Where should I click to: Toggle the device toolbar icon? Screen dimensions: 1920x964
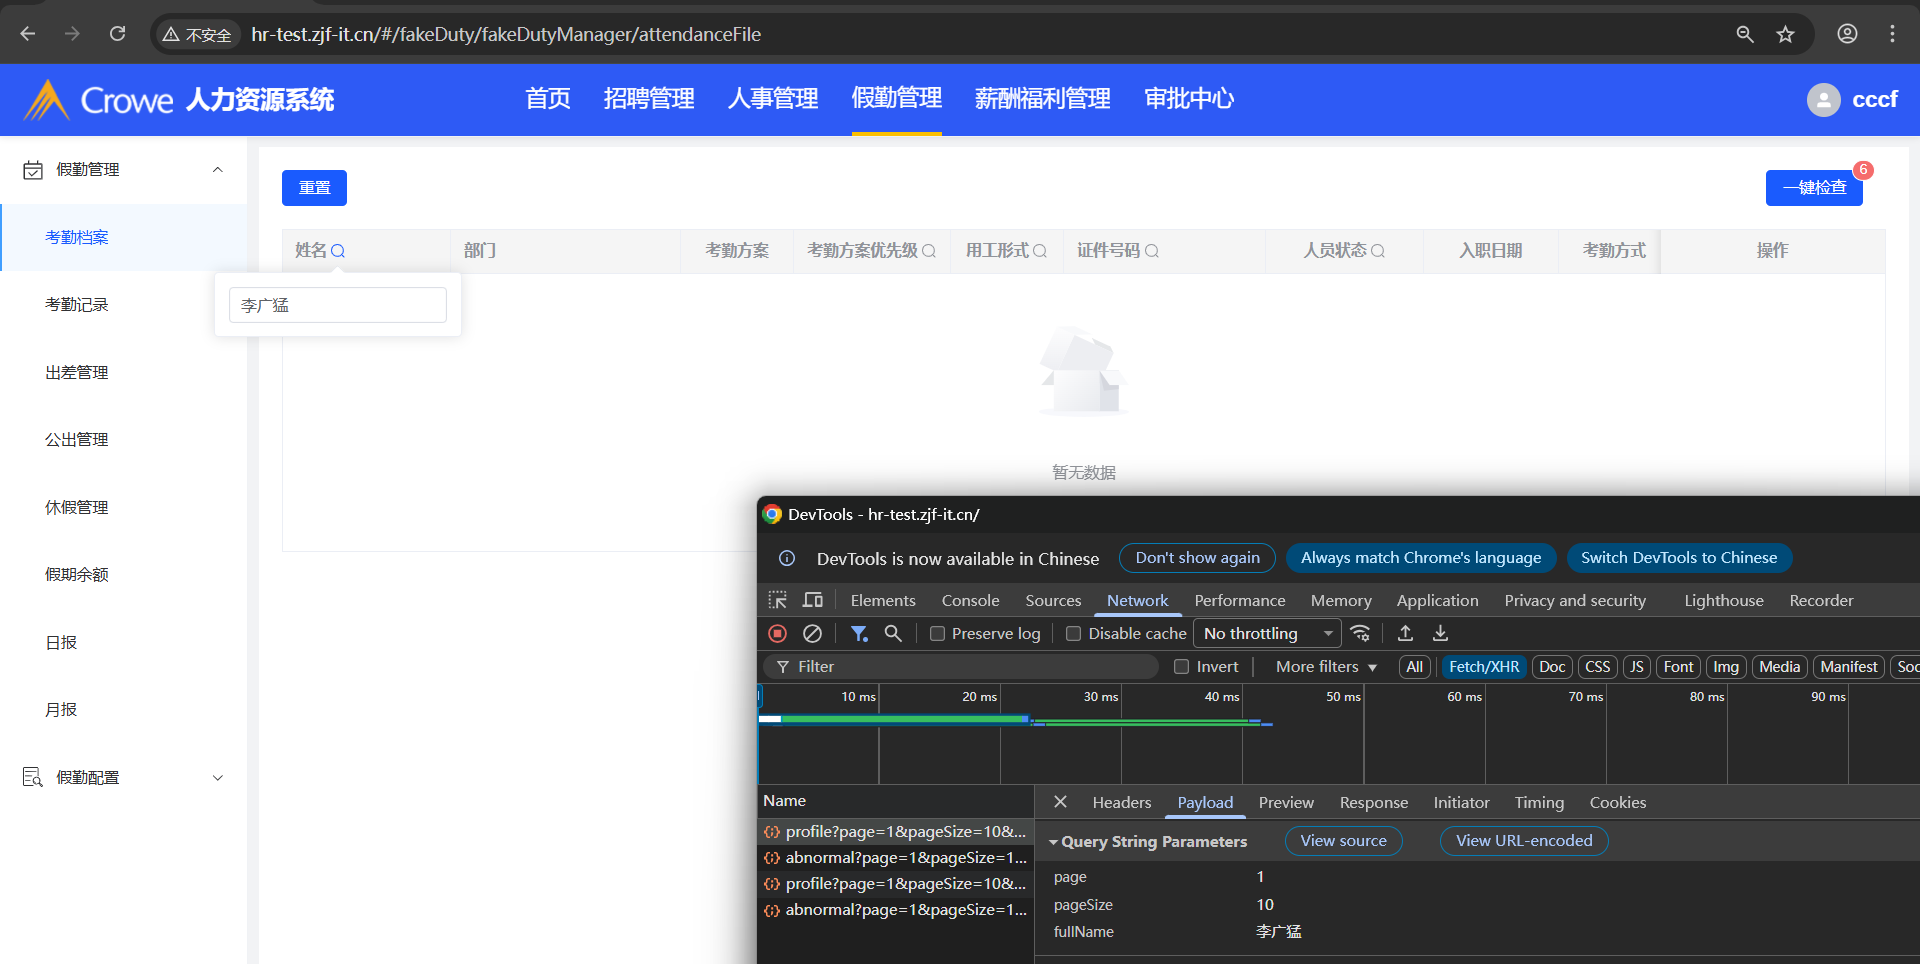point(813,600)
